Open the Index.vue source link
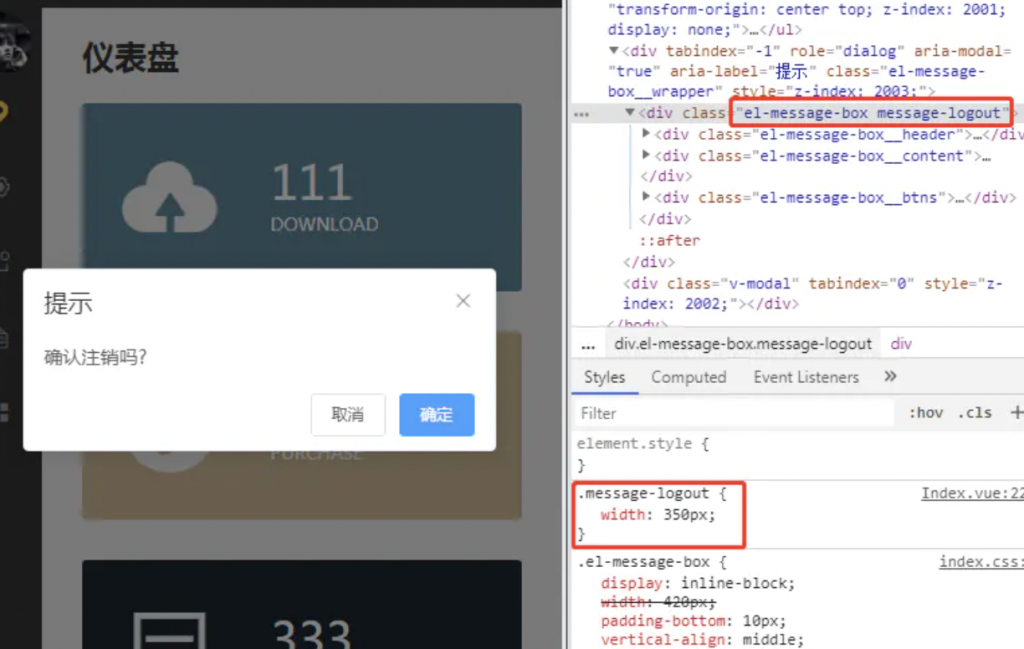Viewport: 1024px width, 649px height. click(x=970, y=493)
